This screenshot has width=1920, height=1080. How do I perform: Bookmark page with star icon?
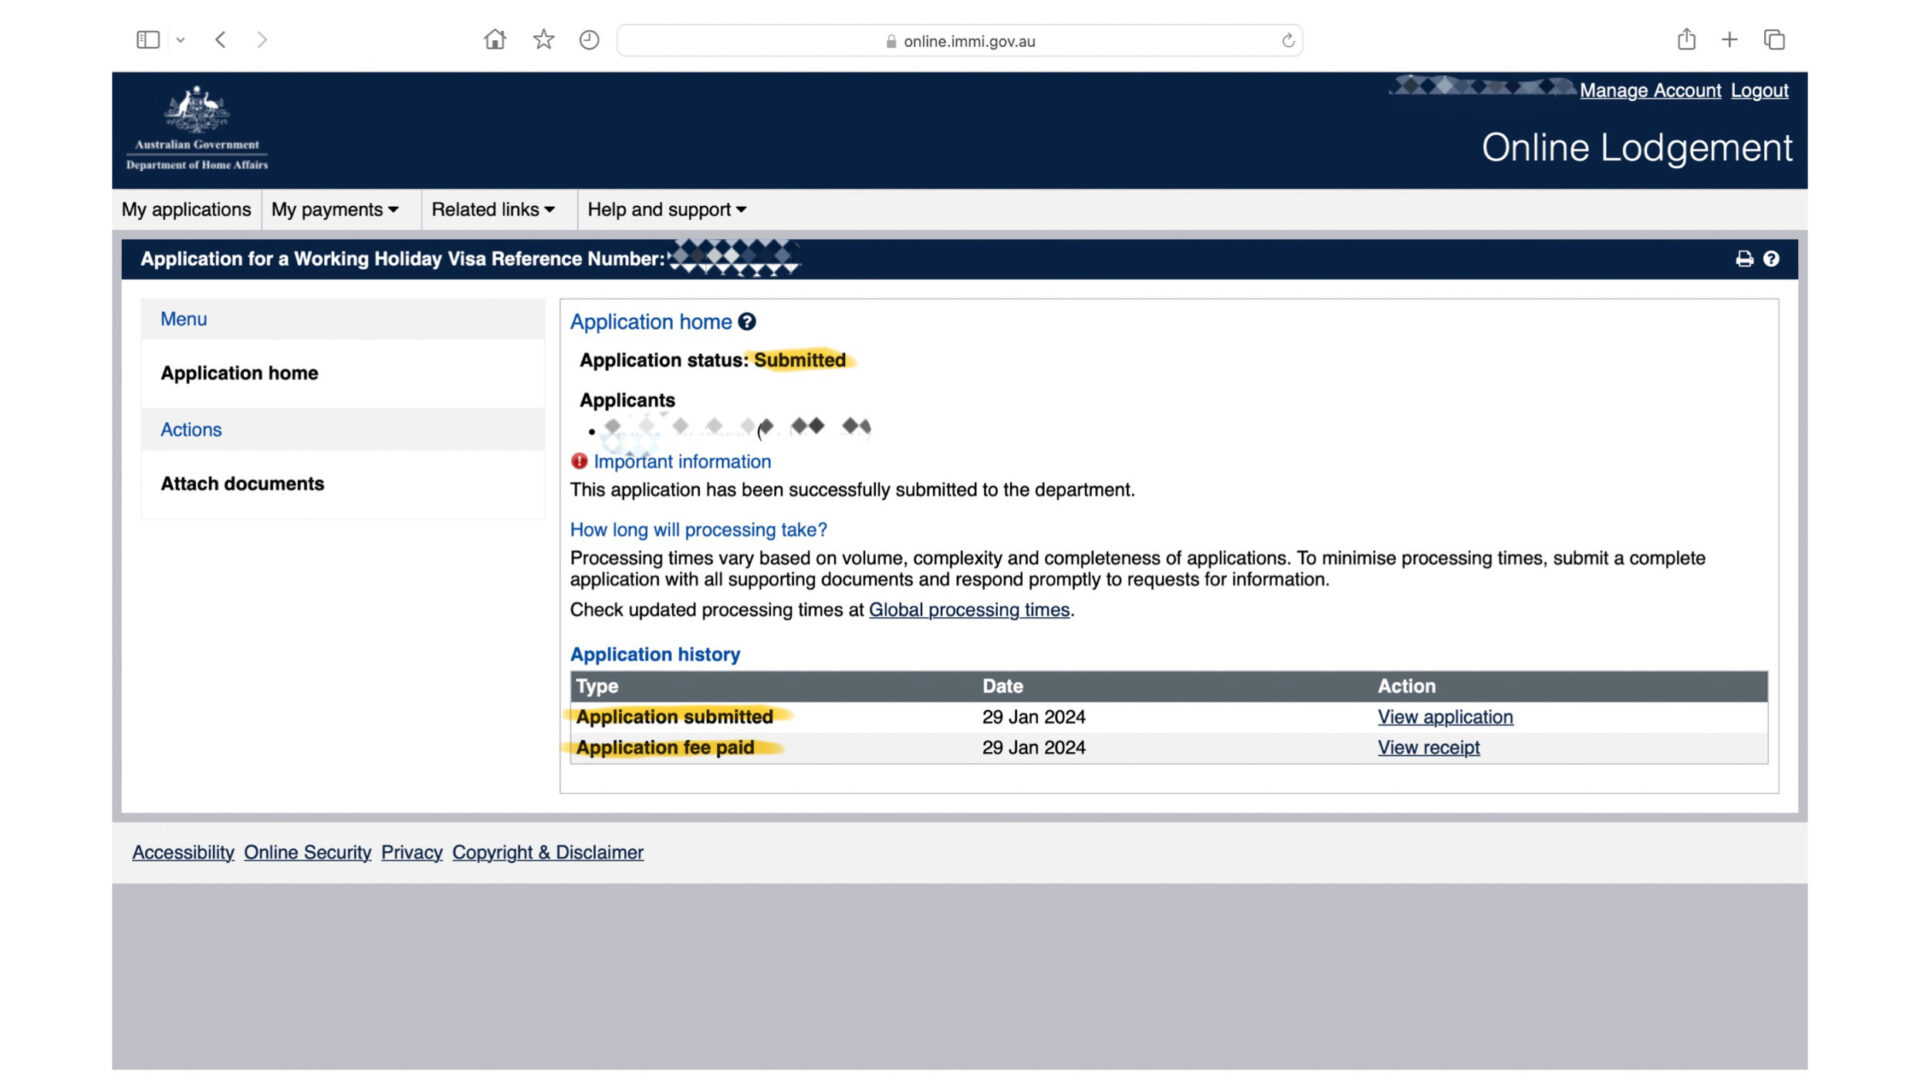543,40
